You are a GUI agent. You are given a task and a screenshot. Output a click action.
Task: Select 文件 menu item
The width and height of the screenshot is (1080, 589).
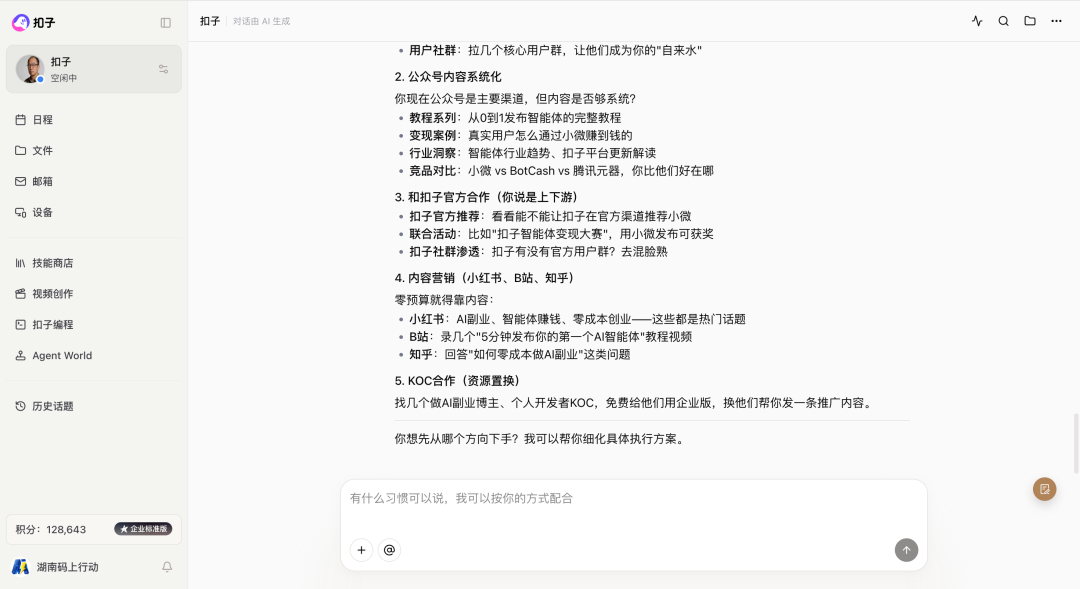click(94, 150)
